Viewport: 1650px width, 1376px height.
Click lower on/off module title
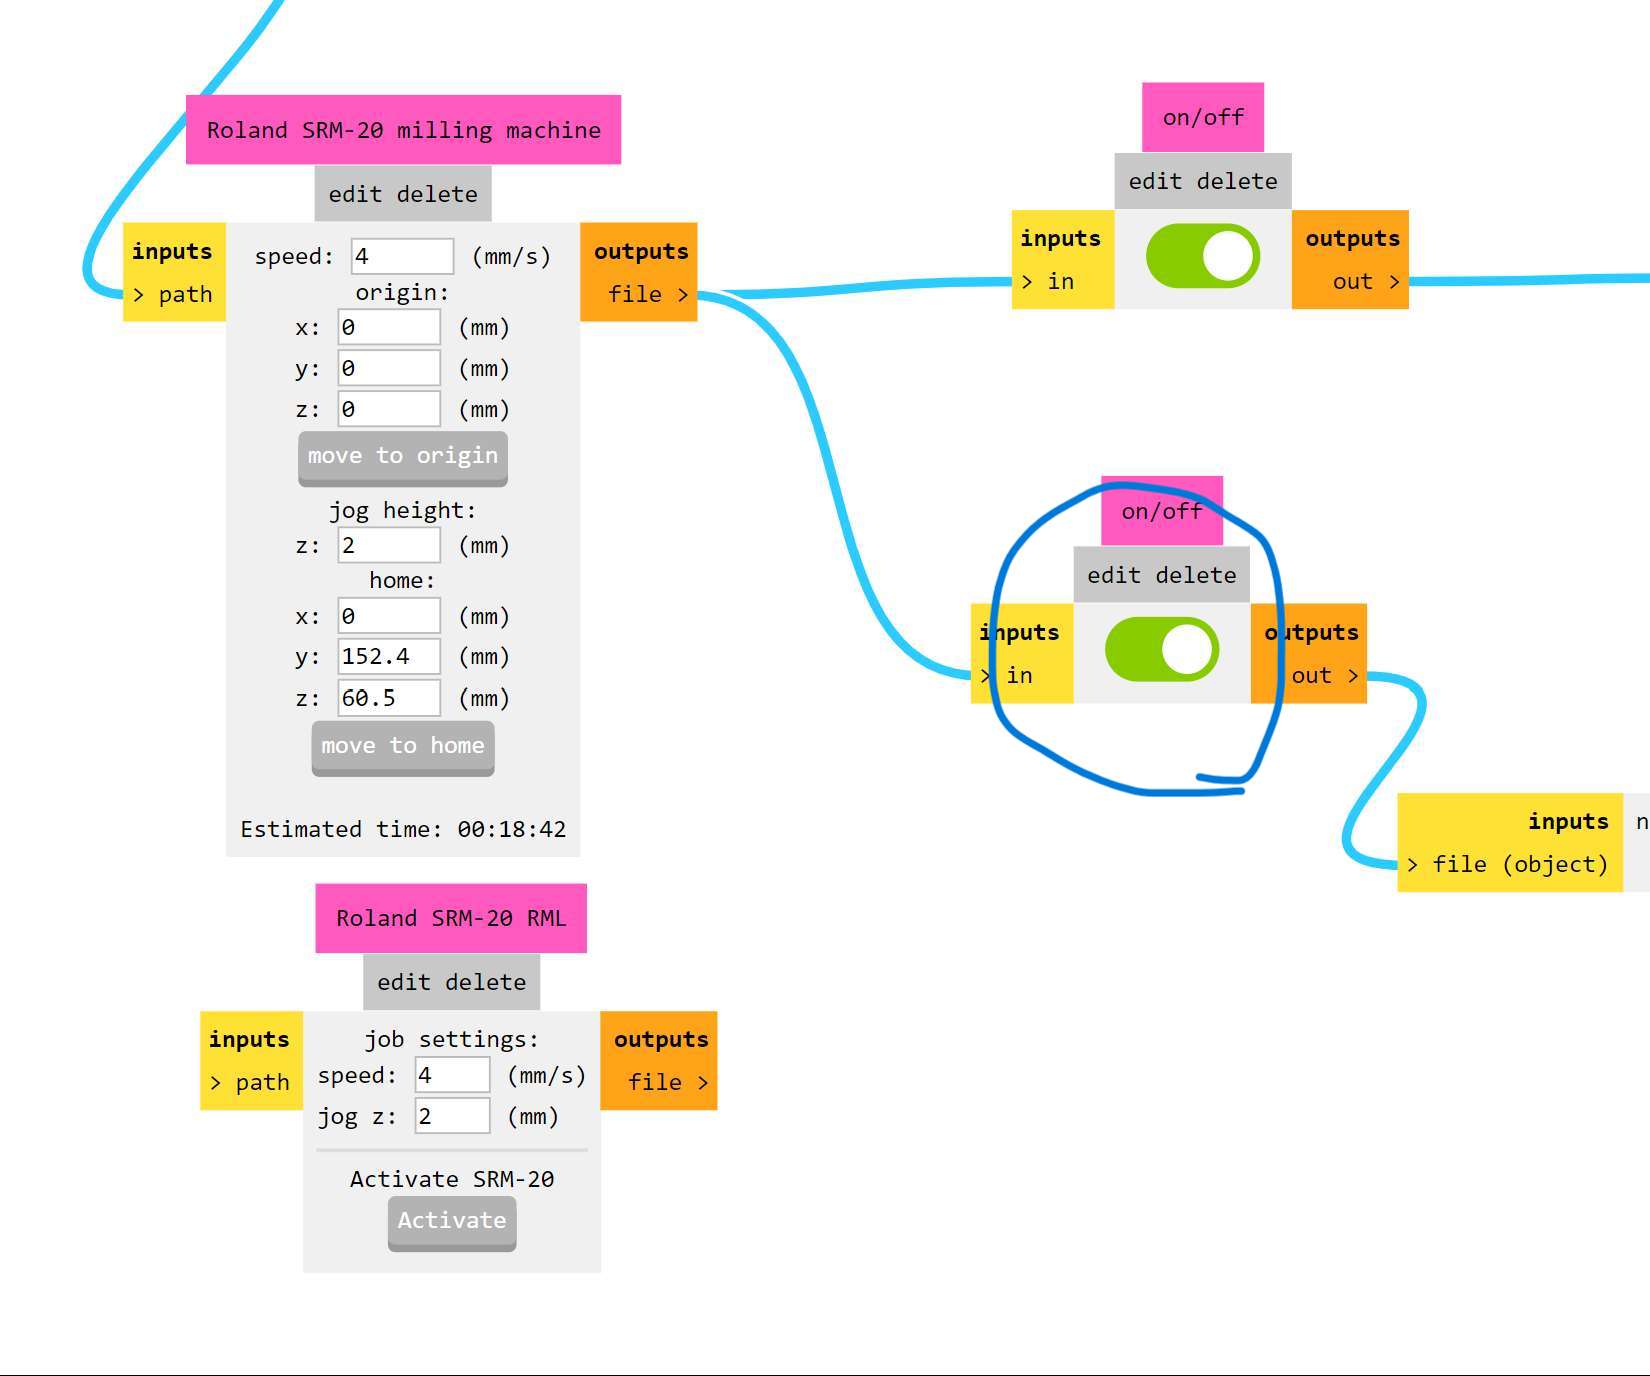pos(1162,511)
